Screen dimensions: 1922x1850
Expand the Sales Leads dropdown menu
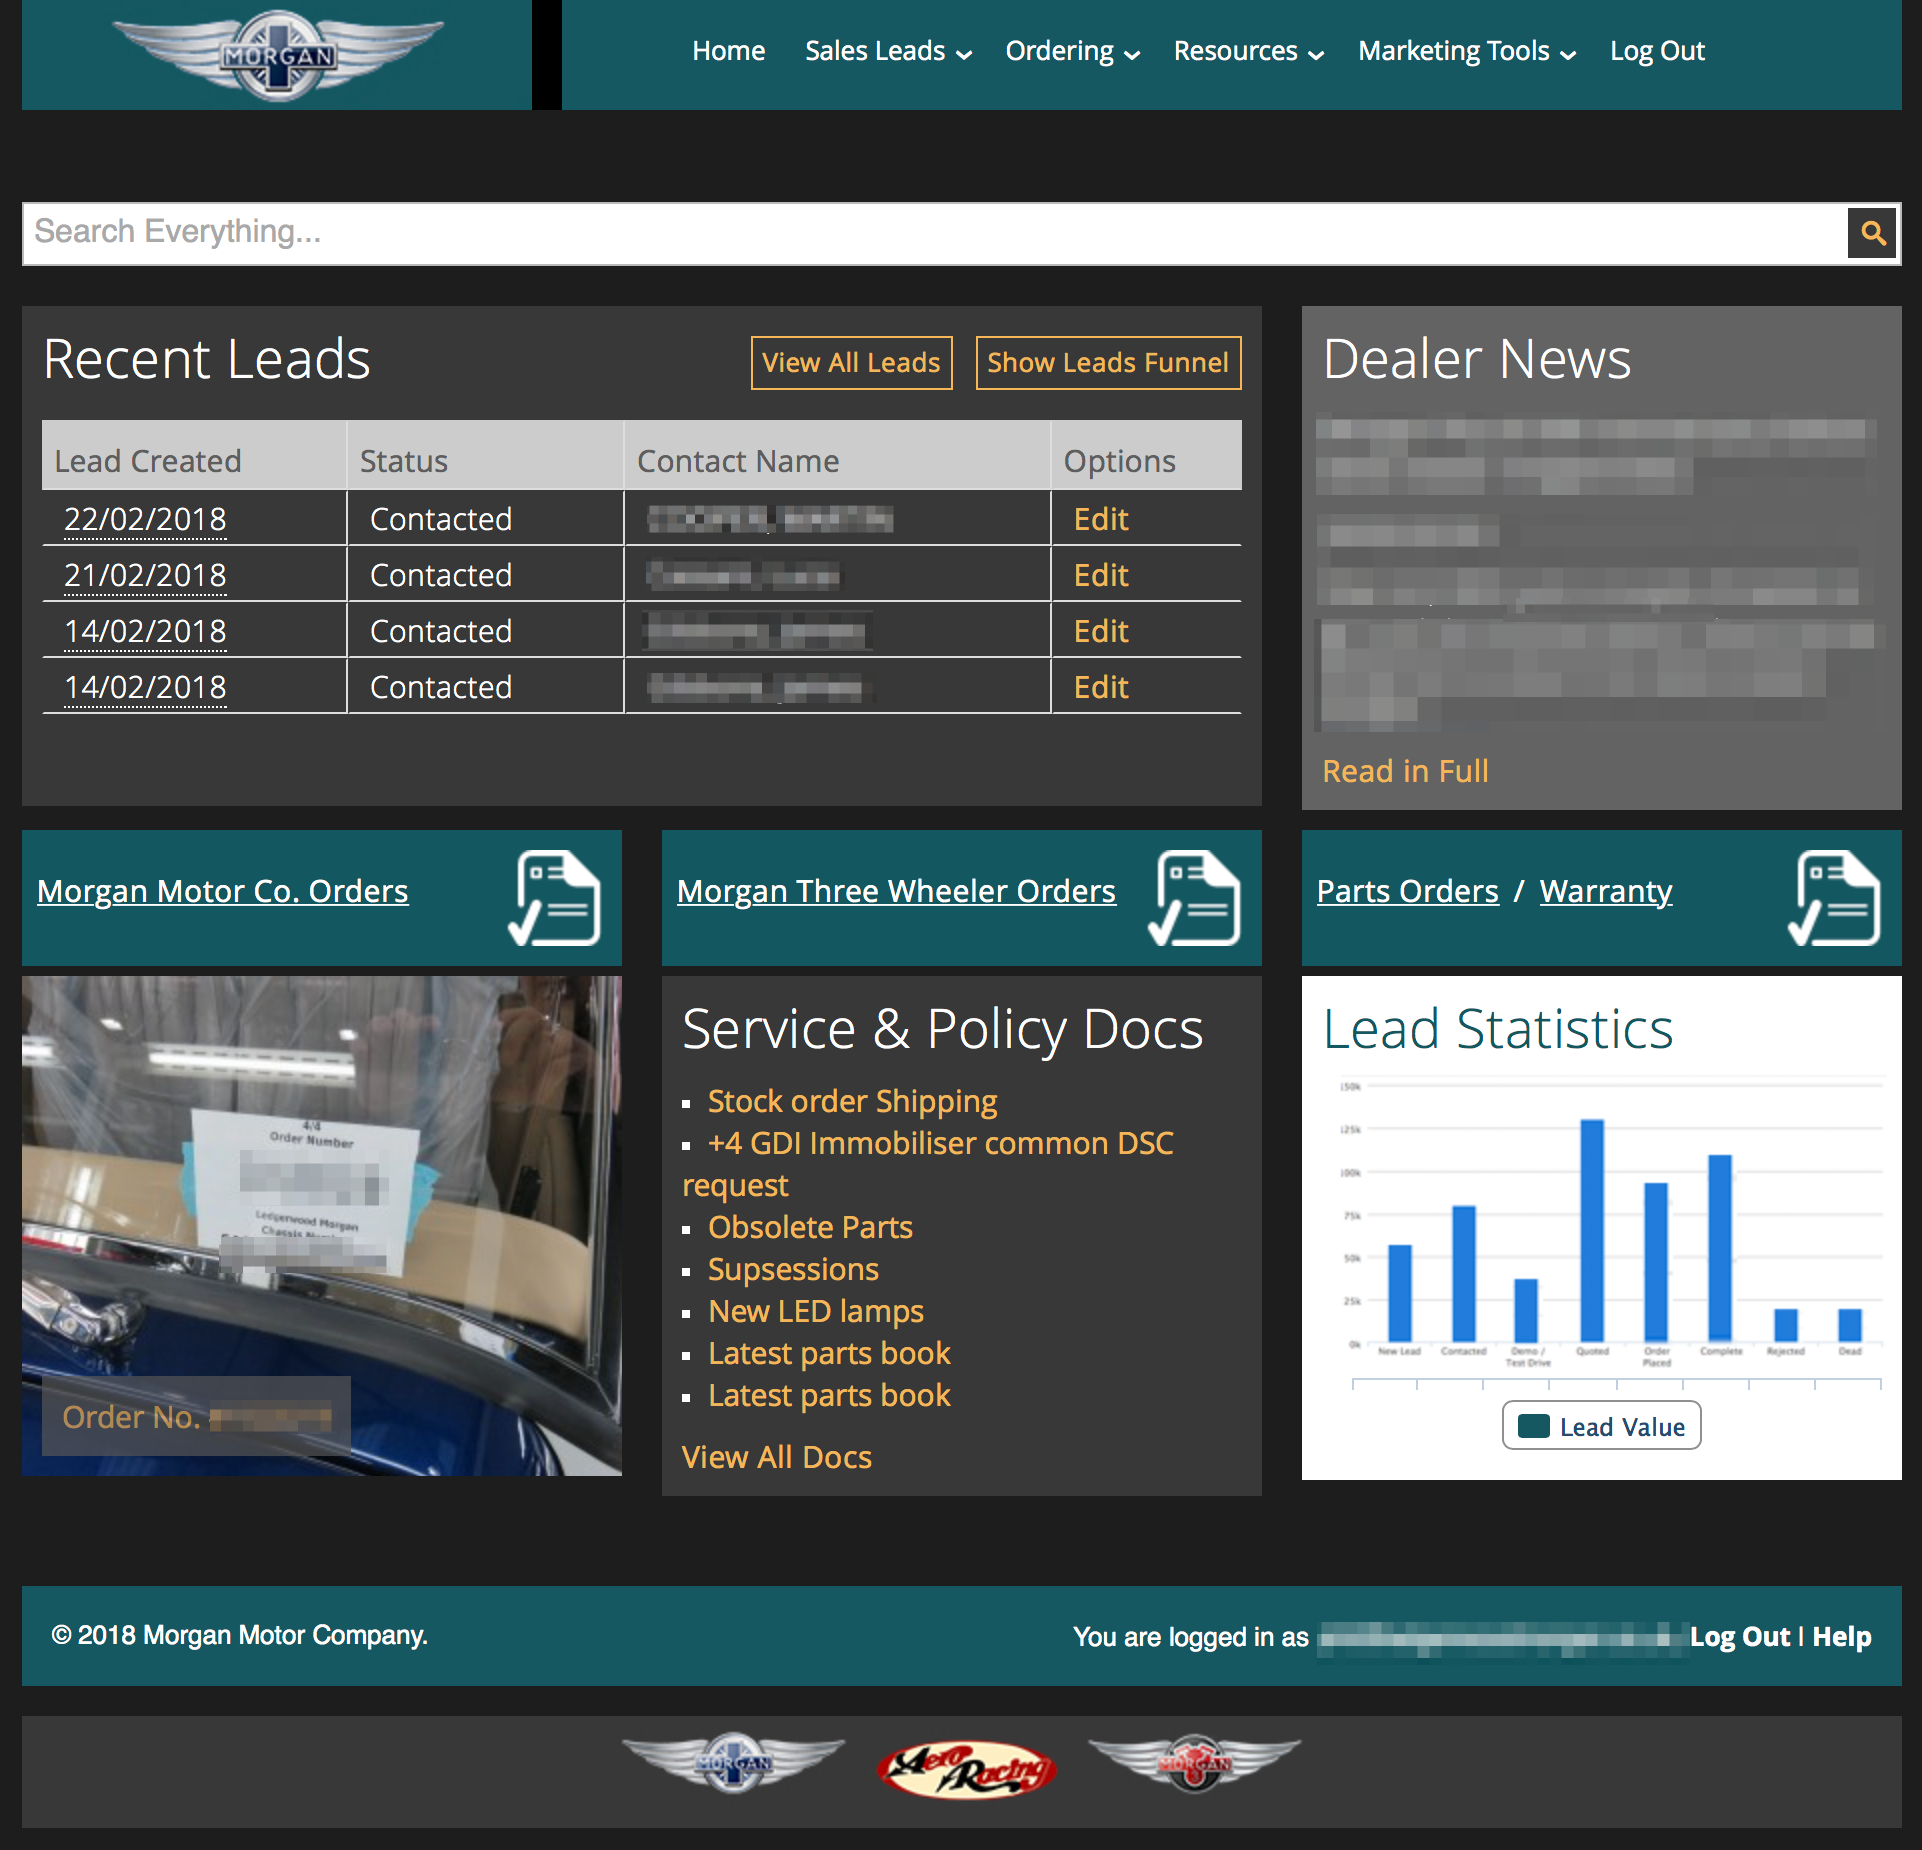click(x=888, y=51)
